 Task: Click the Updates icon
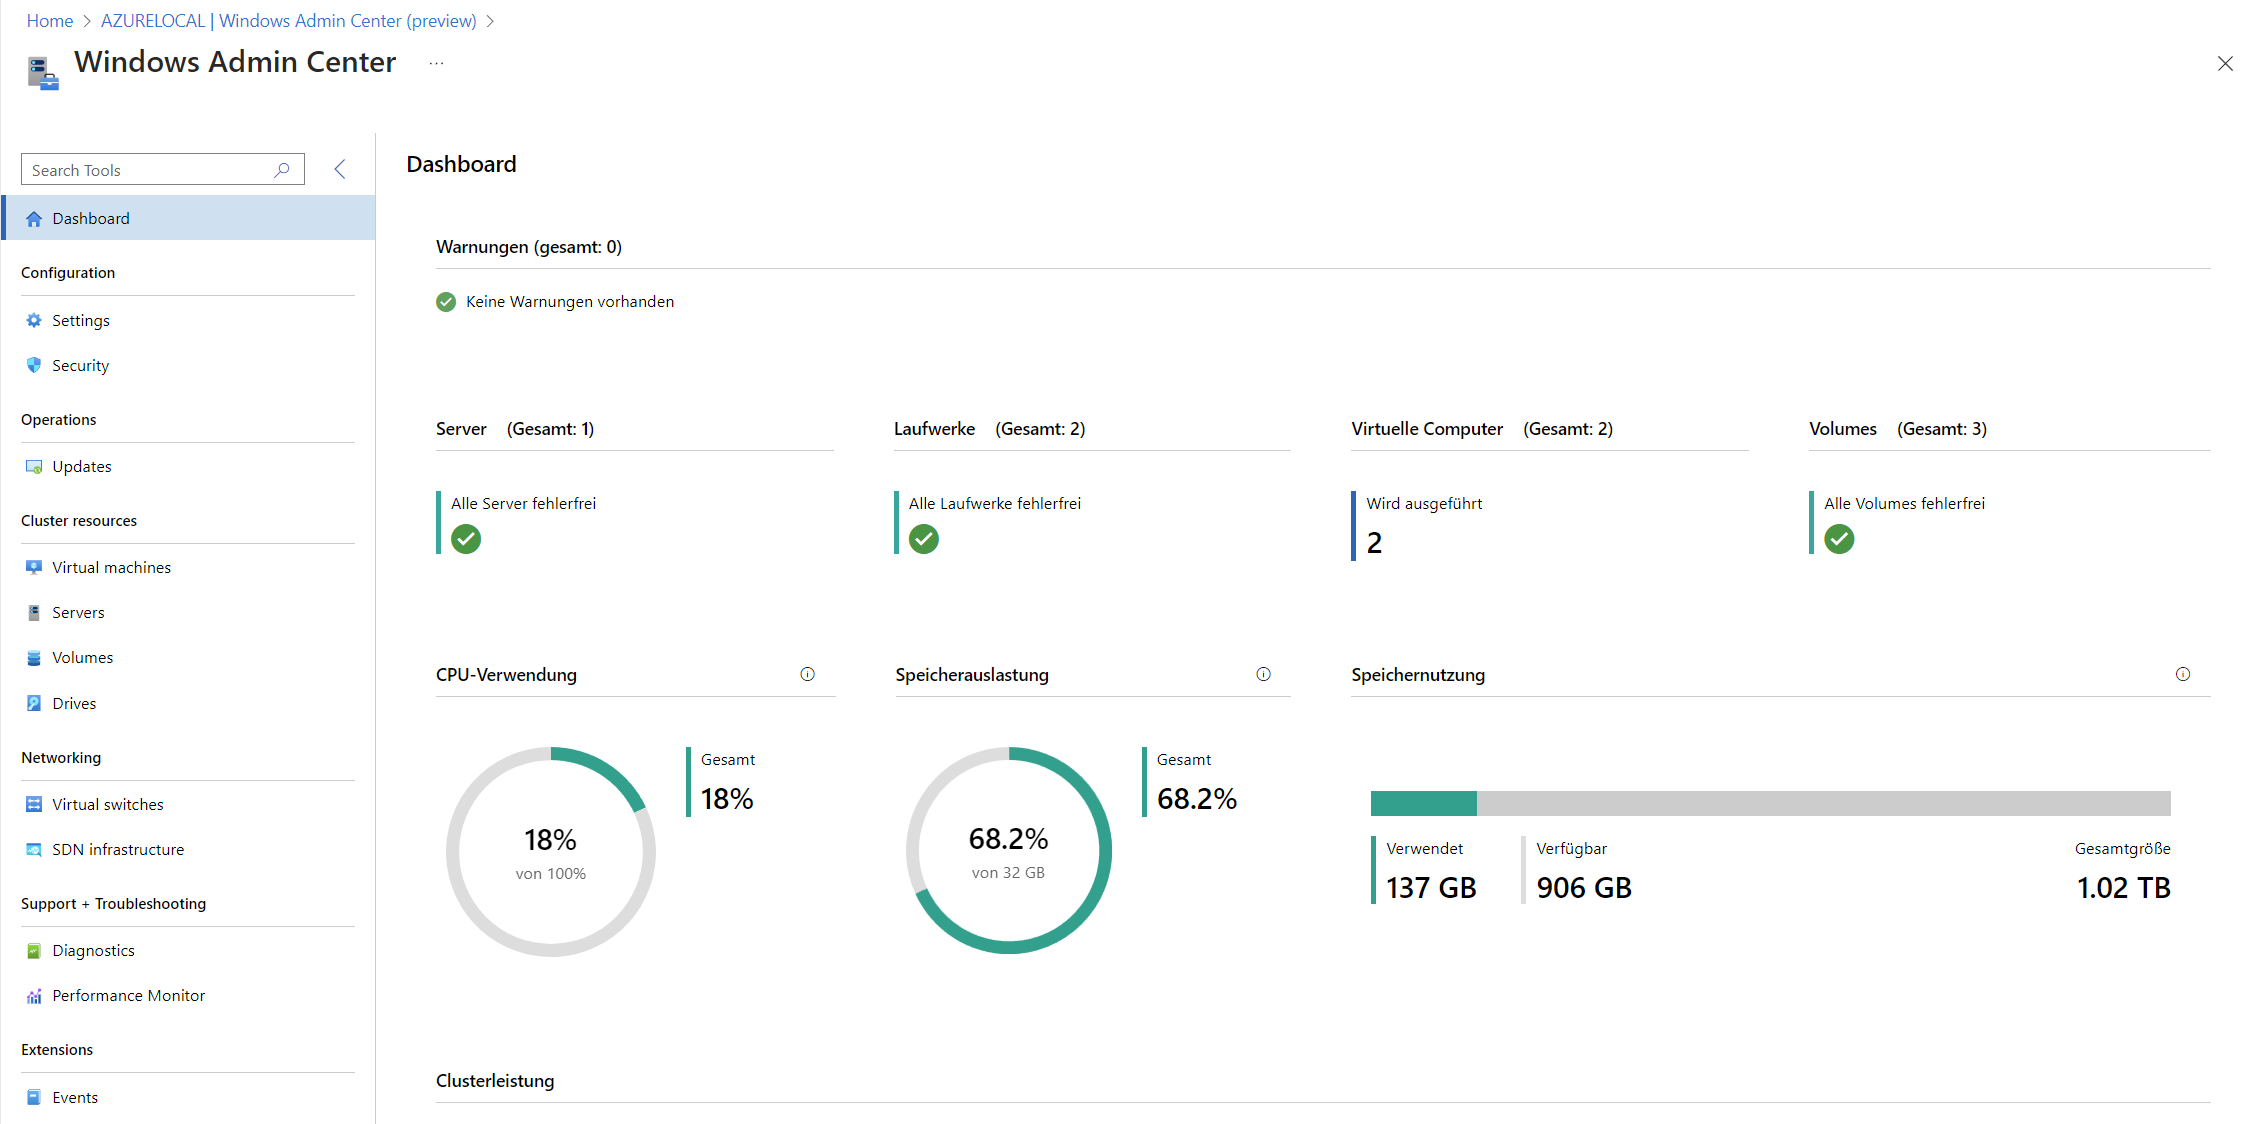point(34,467)
